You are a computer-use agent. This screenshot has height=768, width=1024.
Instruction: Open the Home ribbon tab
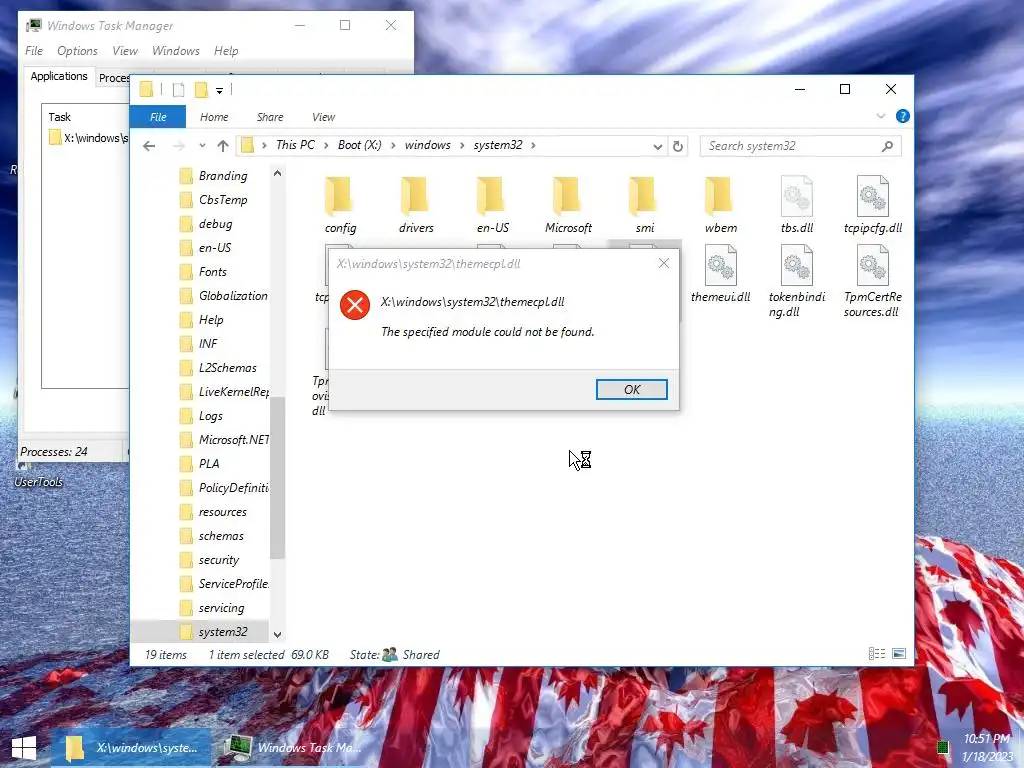pos(214,117)
